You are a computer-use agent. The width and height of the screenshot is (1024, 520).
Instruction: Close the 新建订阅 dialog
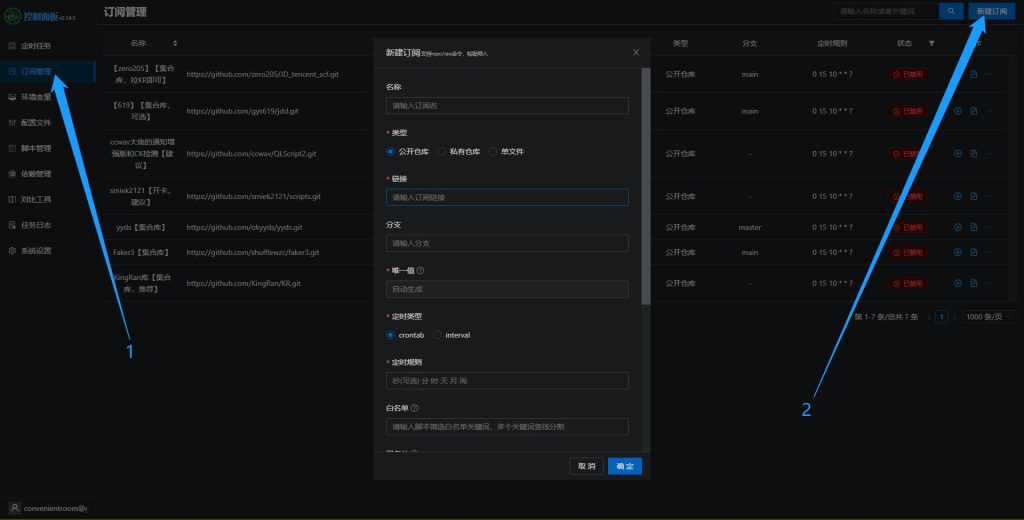pos(636,52)
